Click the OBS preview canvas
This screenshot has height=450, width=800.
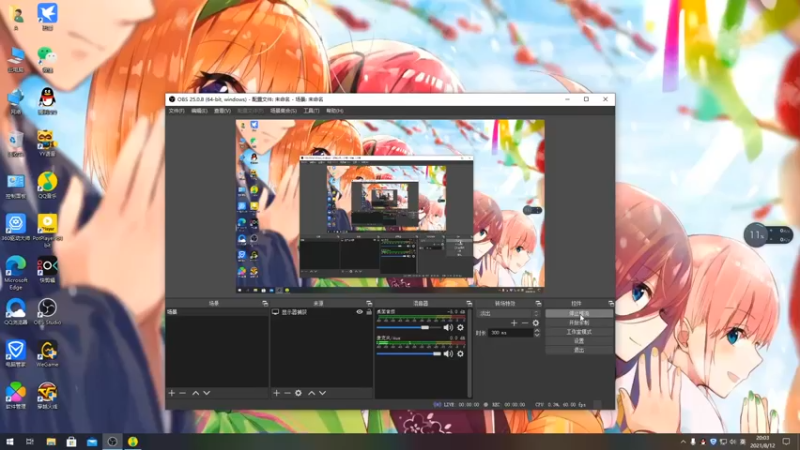click(390, 206)
